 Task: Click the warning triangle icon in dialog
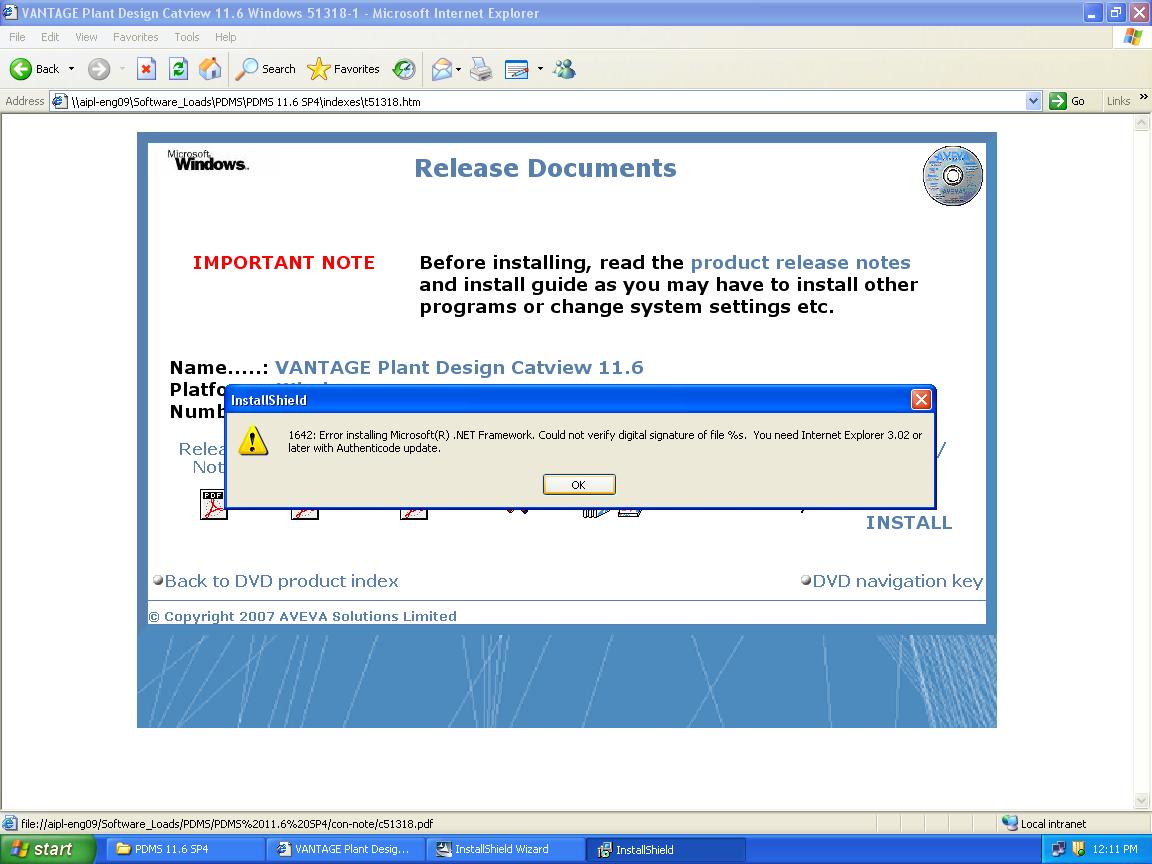(x=253, y=440)
